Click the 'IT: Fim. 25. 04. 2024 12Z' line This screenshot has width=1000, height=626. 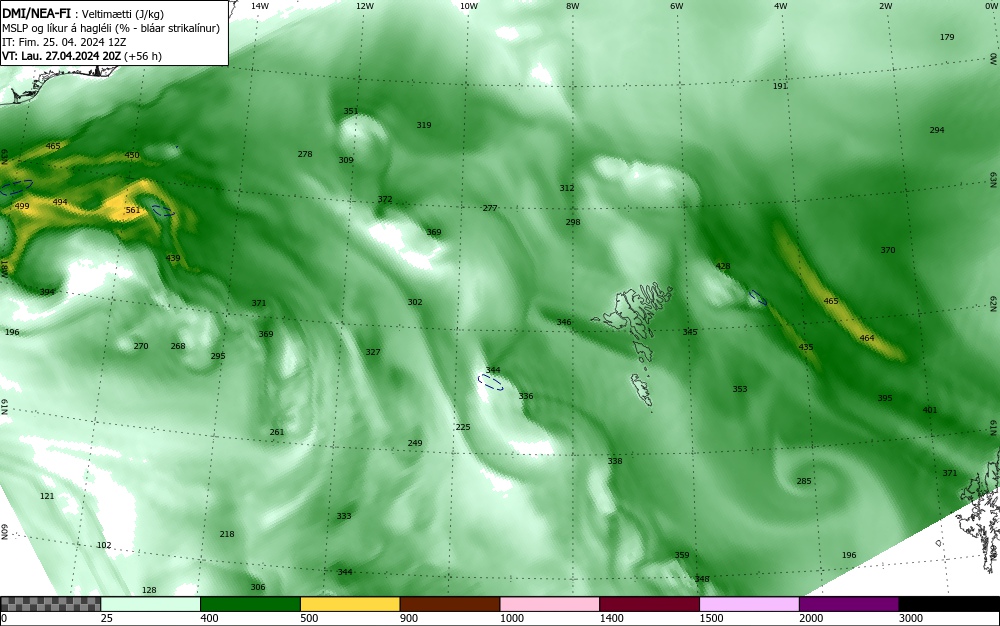pyautogui.click(x=64, y=42)
